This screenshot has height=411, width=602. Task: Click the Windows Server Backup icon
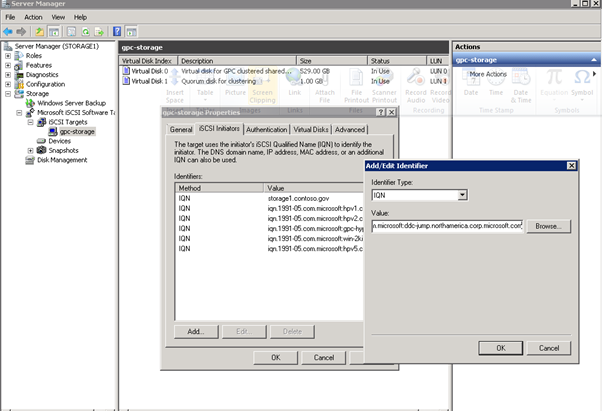[30, 103]
